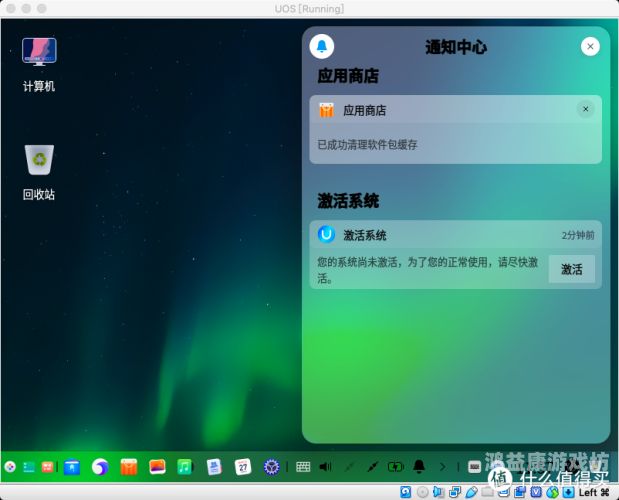Viewport: 619px width, 500px height.
Task: Click the volume speaker icon in dock
Action: click(x=325, y=467)
